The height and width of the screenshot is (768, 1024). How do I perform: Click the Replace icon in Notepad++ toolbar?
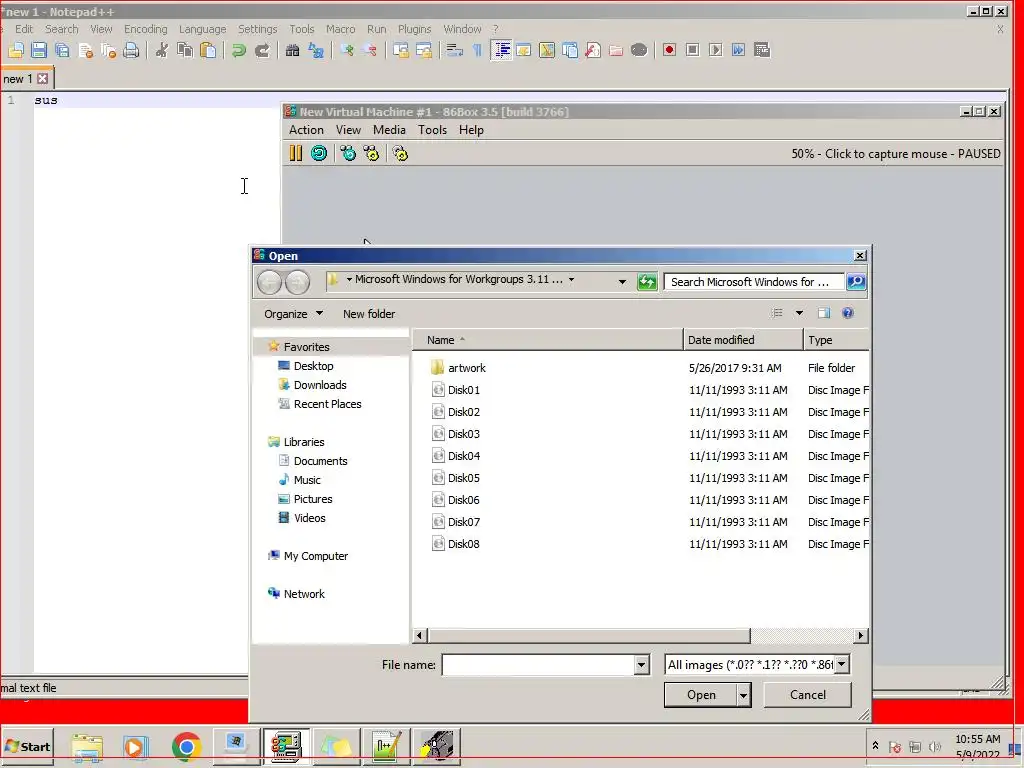tap(316, 50)
